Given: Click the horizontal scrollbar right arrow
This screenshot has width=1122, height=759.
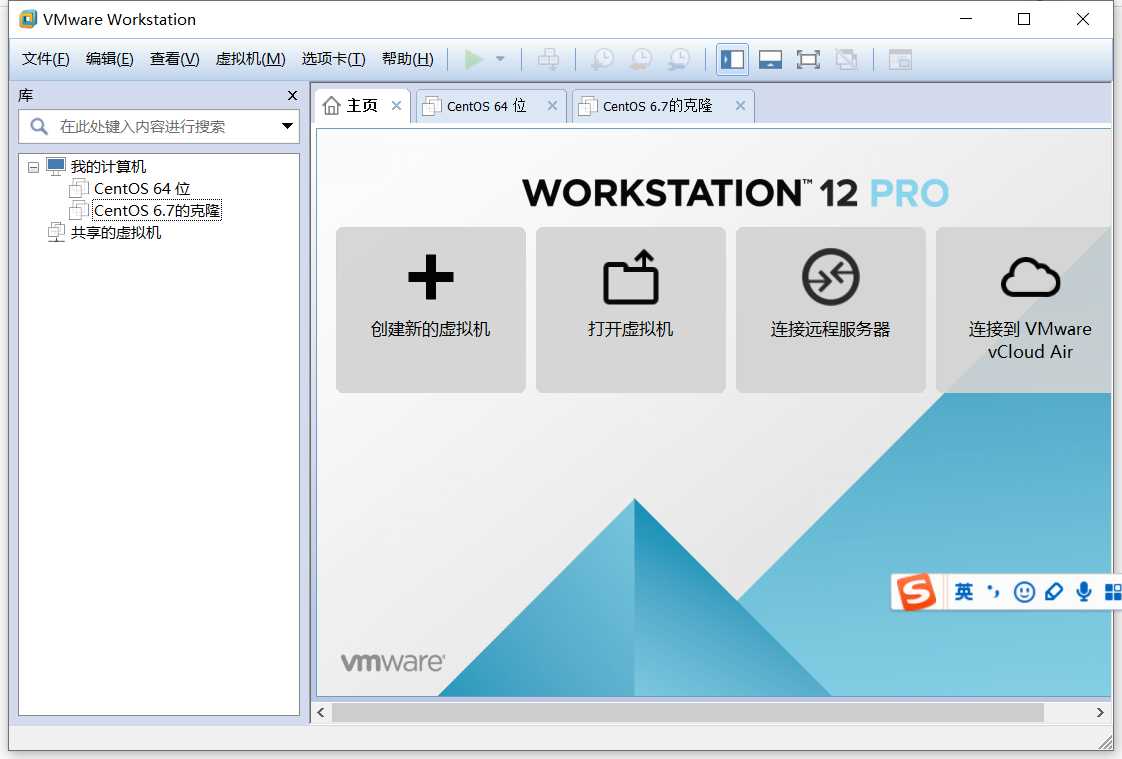Looking at the screenshot, I should click(1100, 713).
